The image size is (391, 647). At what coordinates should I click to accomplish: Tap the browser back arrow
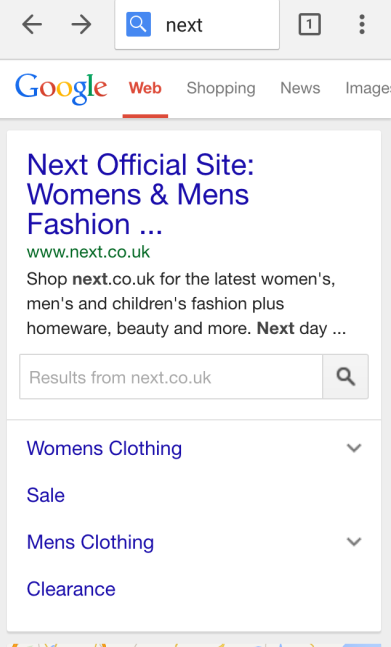pos(32,25)
